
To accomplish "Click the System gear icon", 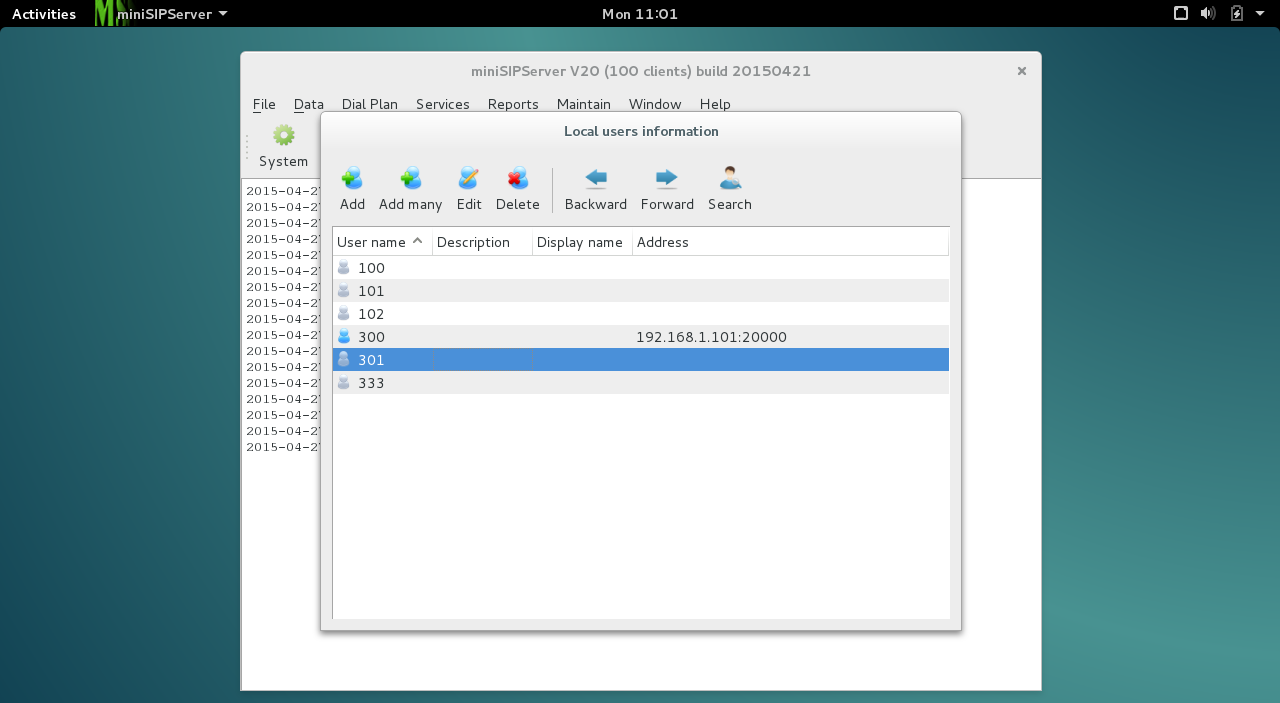I will [x=284, y=135].
